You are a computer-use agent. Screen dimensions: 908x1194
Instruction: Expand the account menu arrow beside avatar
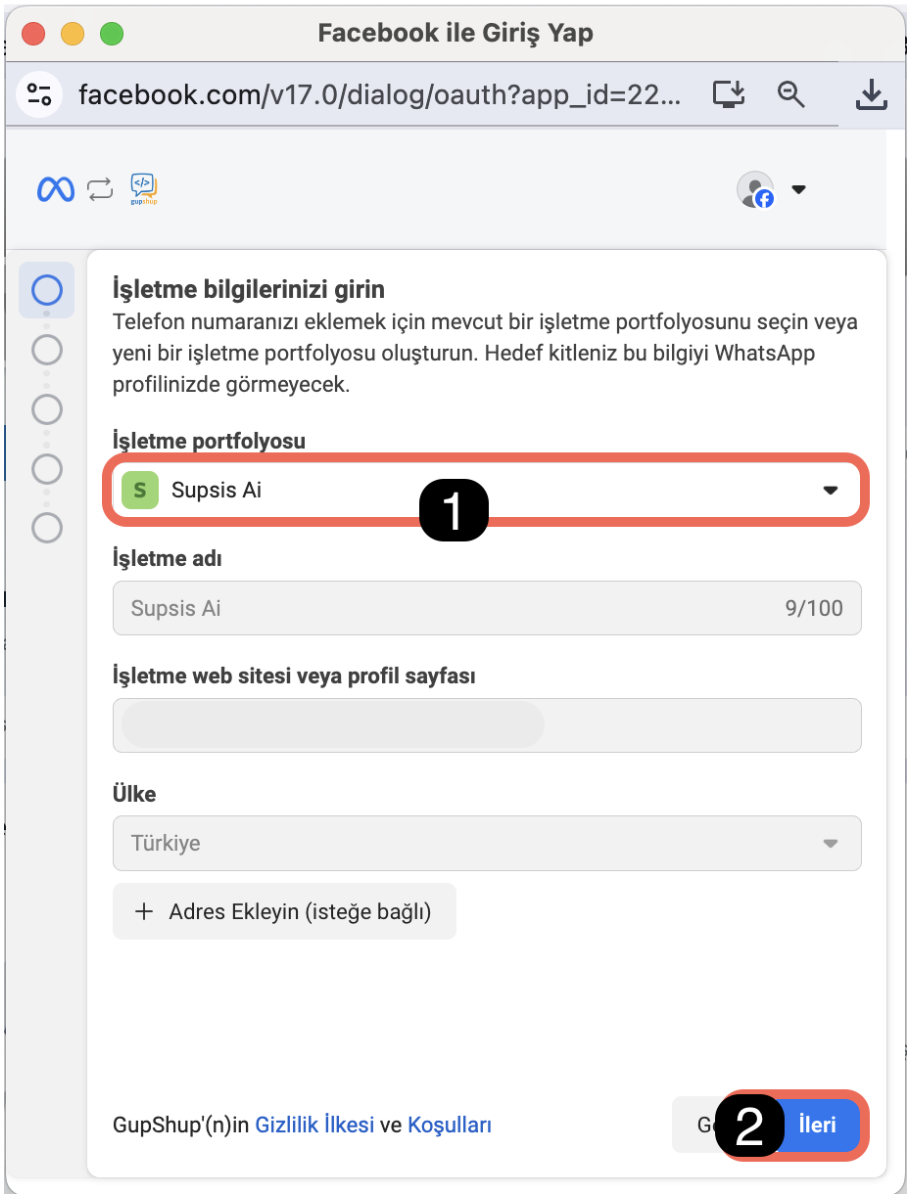[x=798, y=189]
